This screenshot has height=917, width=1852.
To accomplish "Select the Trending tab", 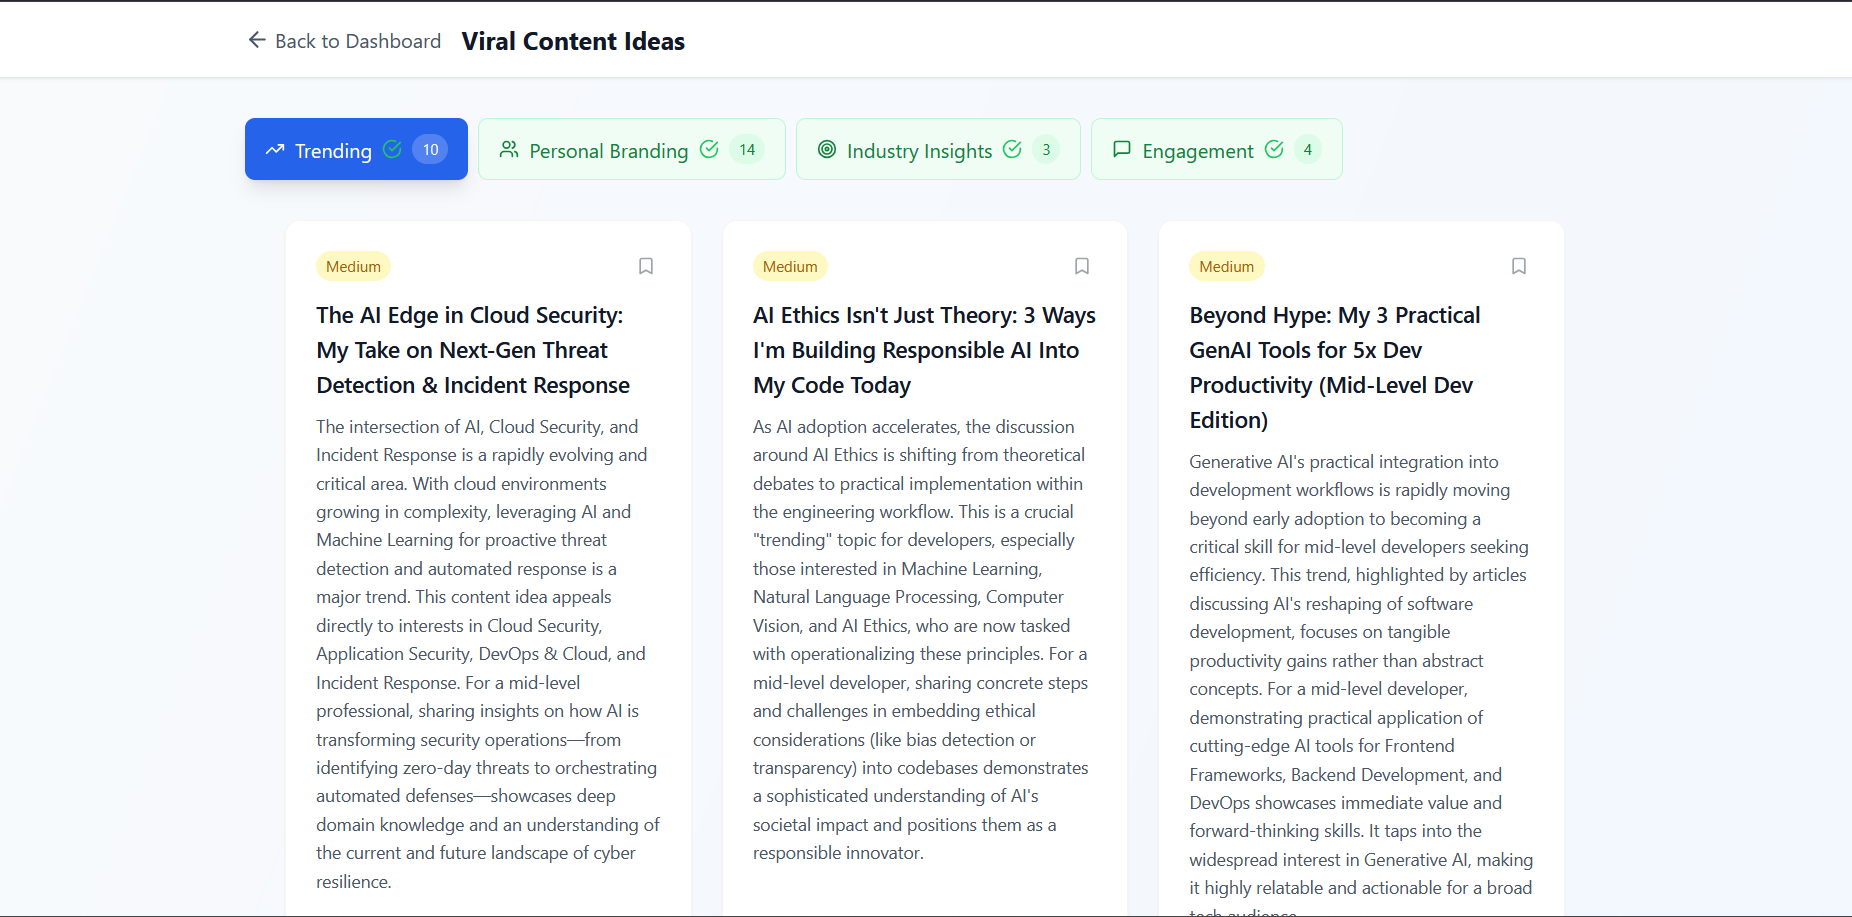I will [356, 149].
